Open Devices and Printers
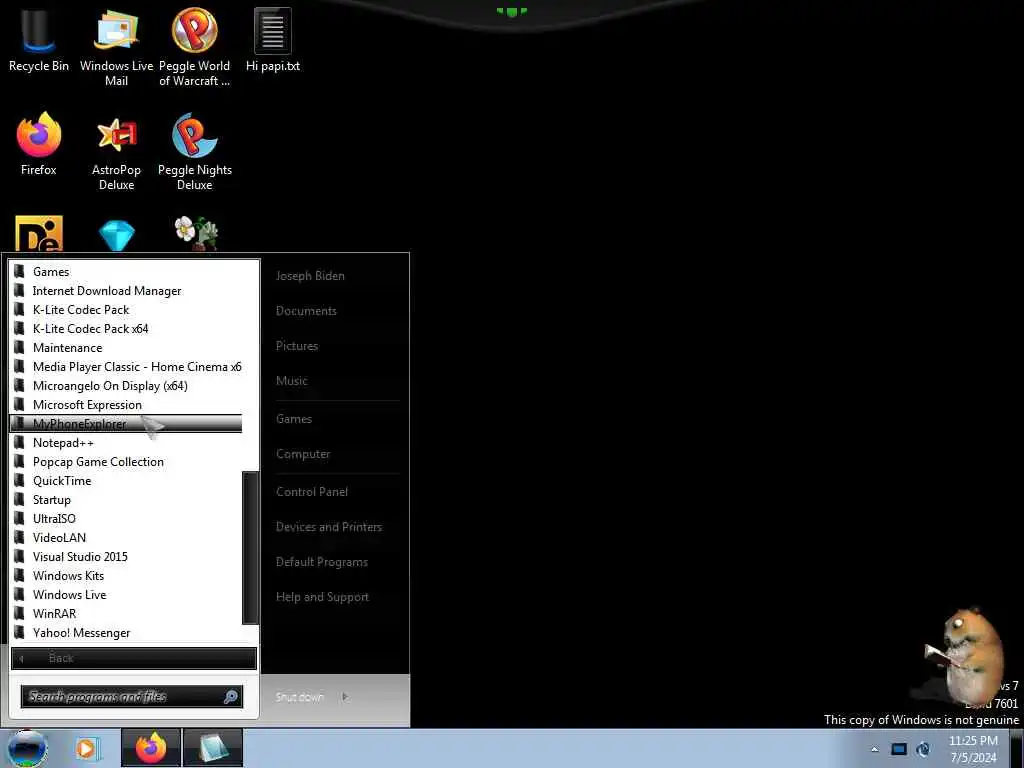The height and width of the screenshot is (768, 1024). (328, 526)
